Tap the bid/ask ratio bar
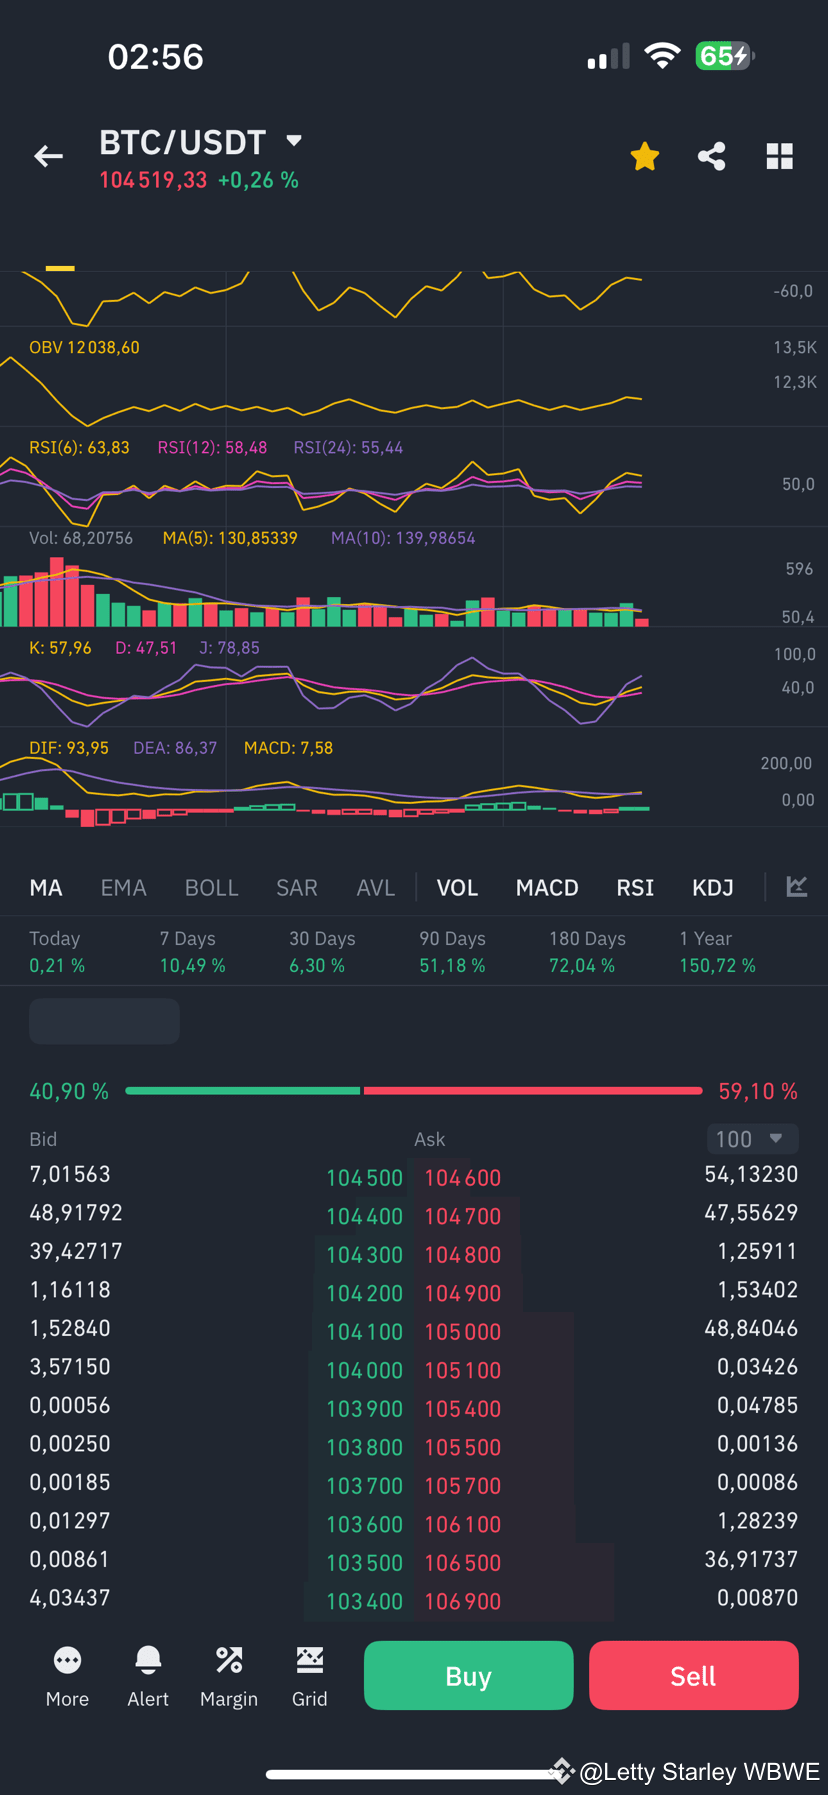This screenshot has height=1795, width=828. click(x=414, y=1091)
